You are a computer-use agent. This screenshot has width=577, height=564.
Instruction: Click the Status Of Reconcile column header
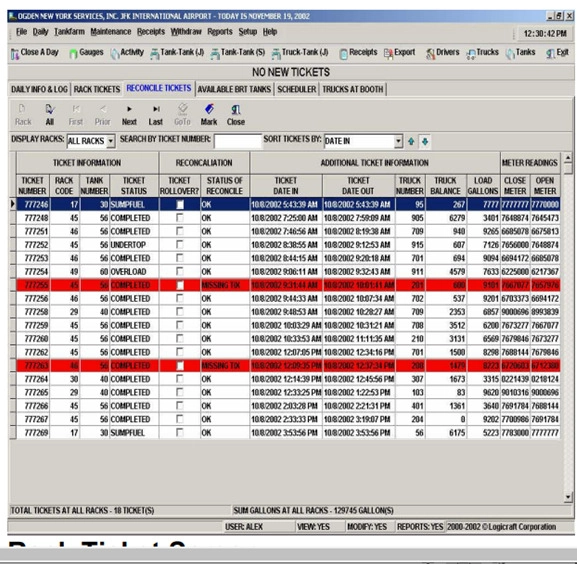[x=224, y=186]
